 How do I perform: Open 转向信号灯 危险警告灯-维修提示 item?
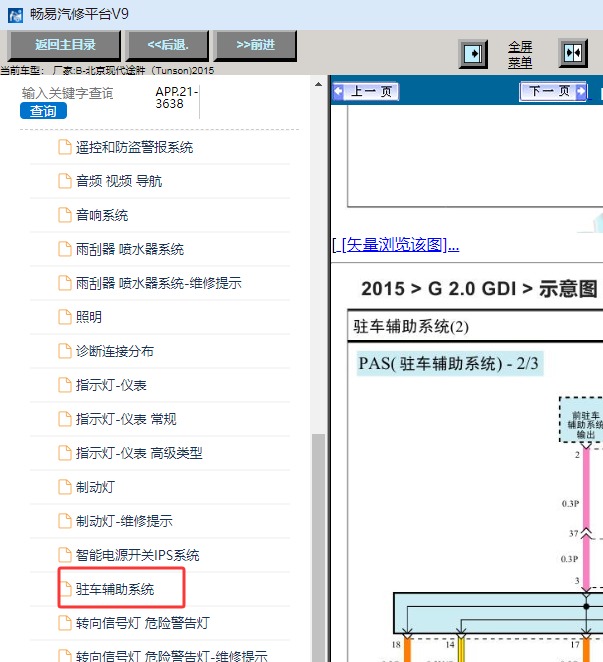tap(171, 656)
